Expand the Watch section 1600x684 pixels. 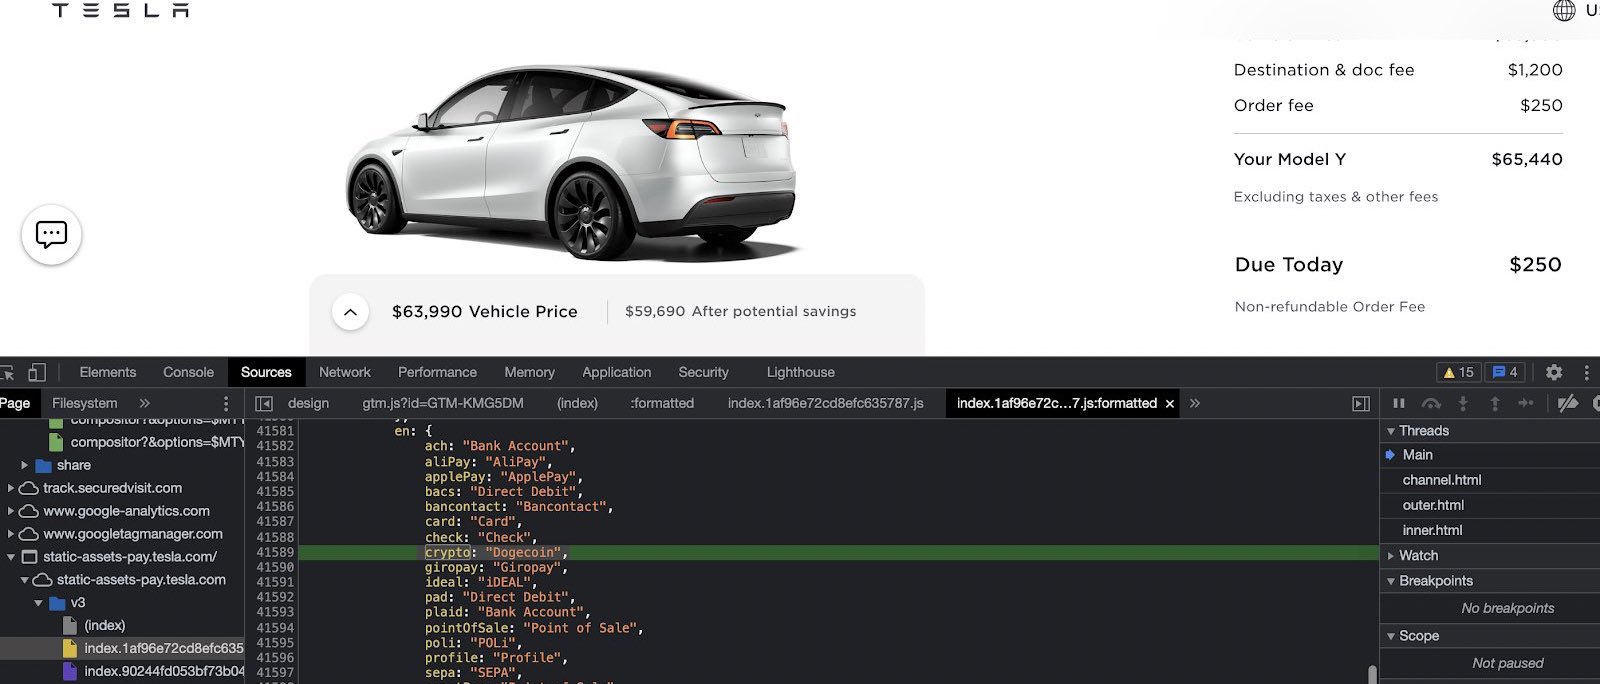[x=1390, y=556]
